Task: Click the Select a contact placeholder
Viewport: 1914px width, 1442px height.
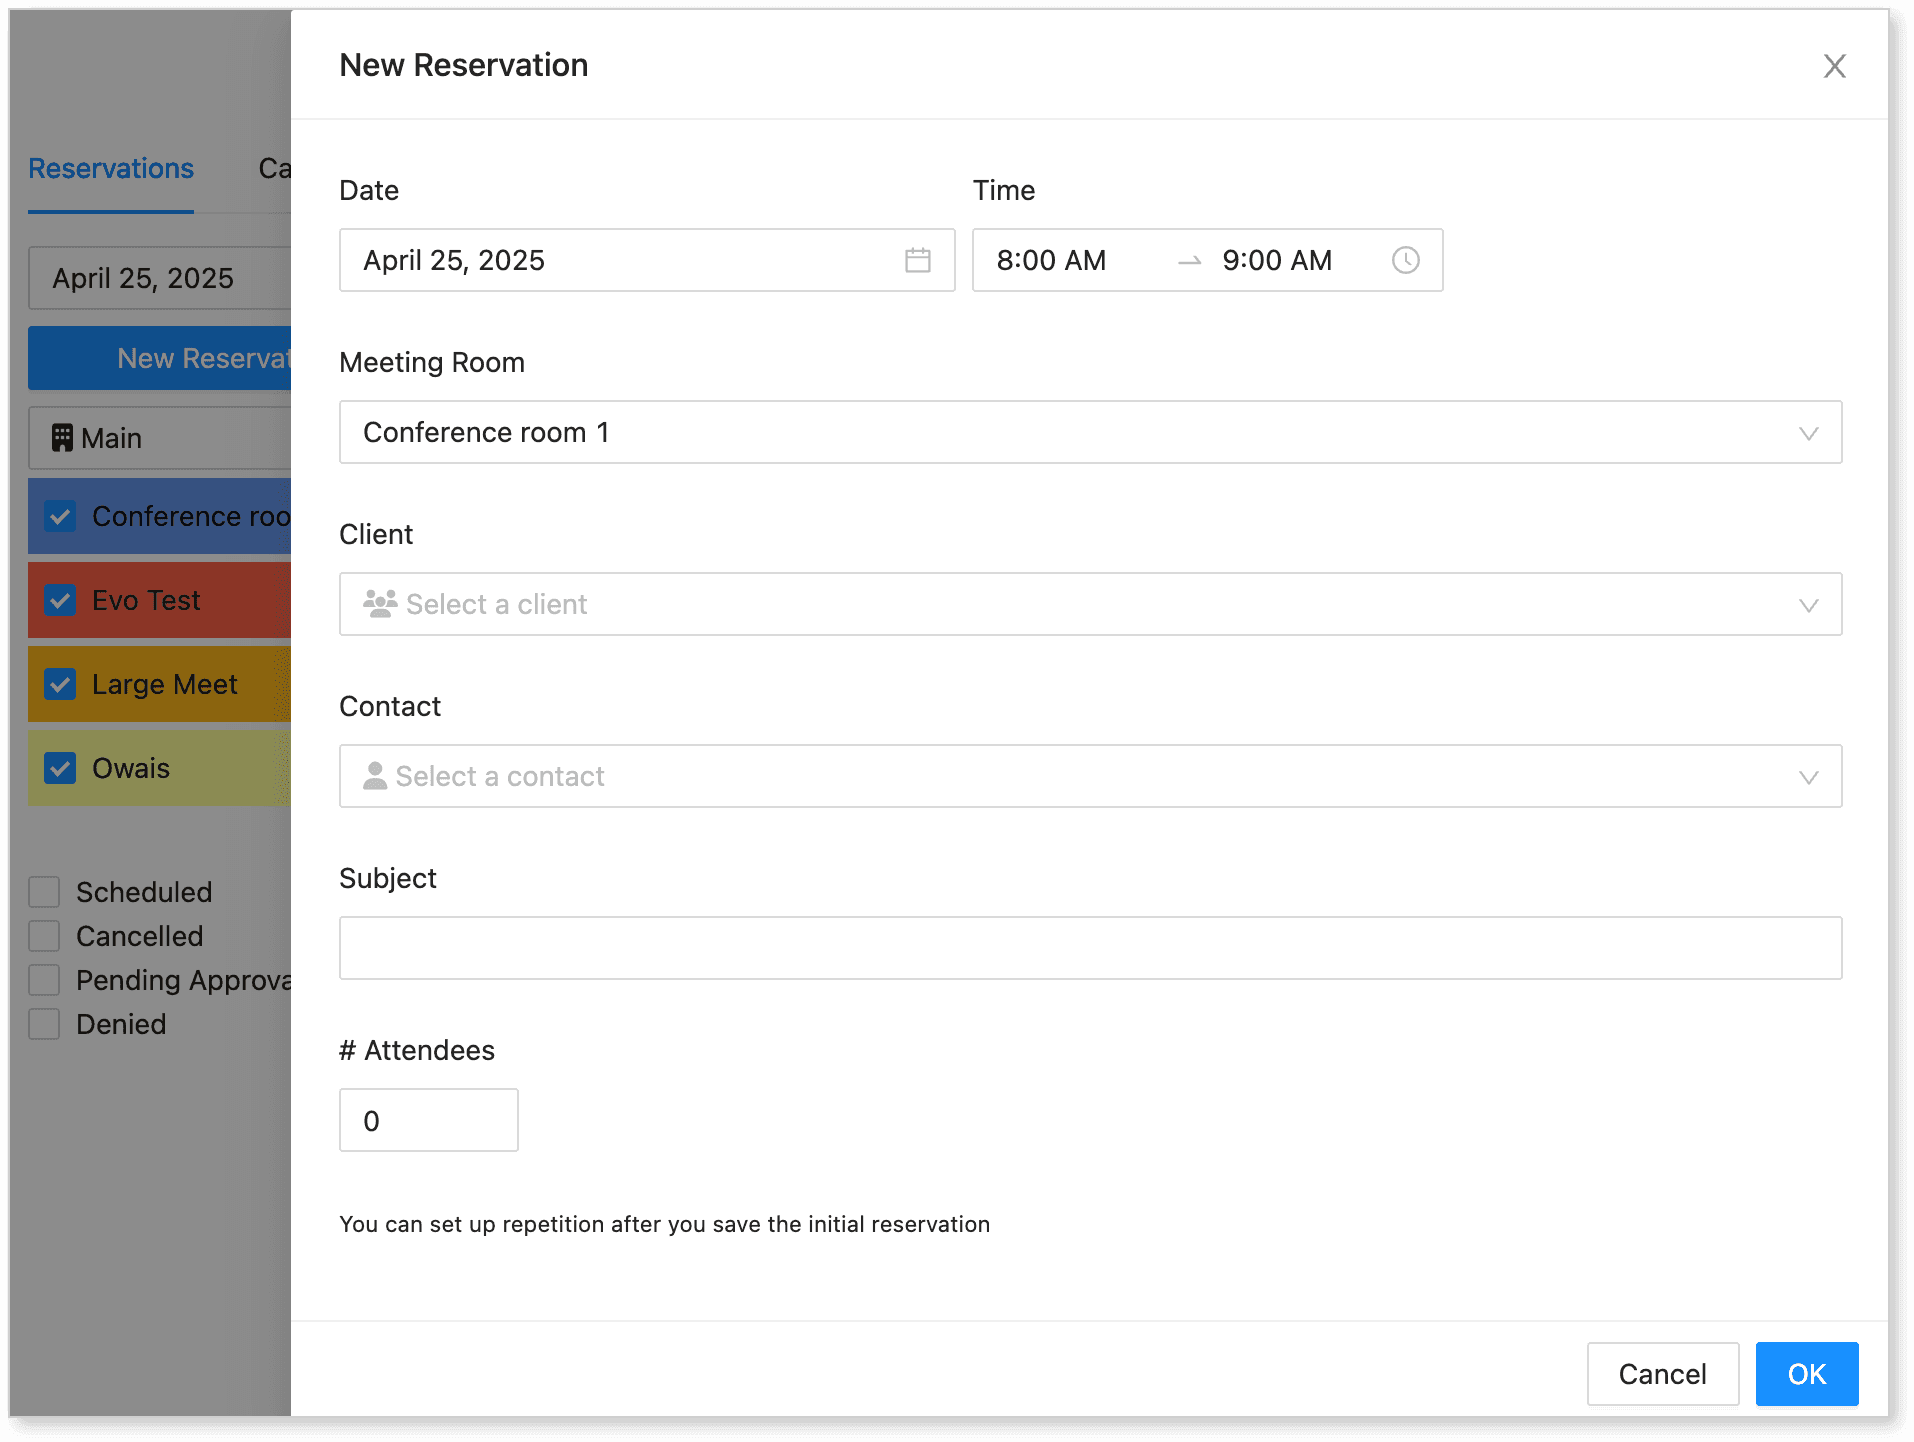Action: [x=500, y=776]
